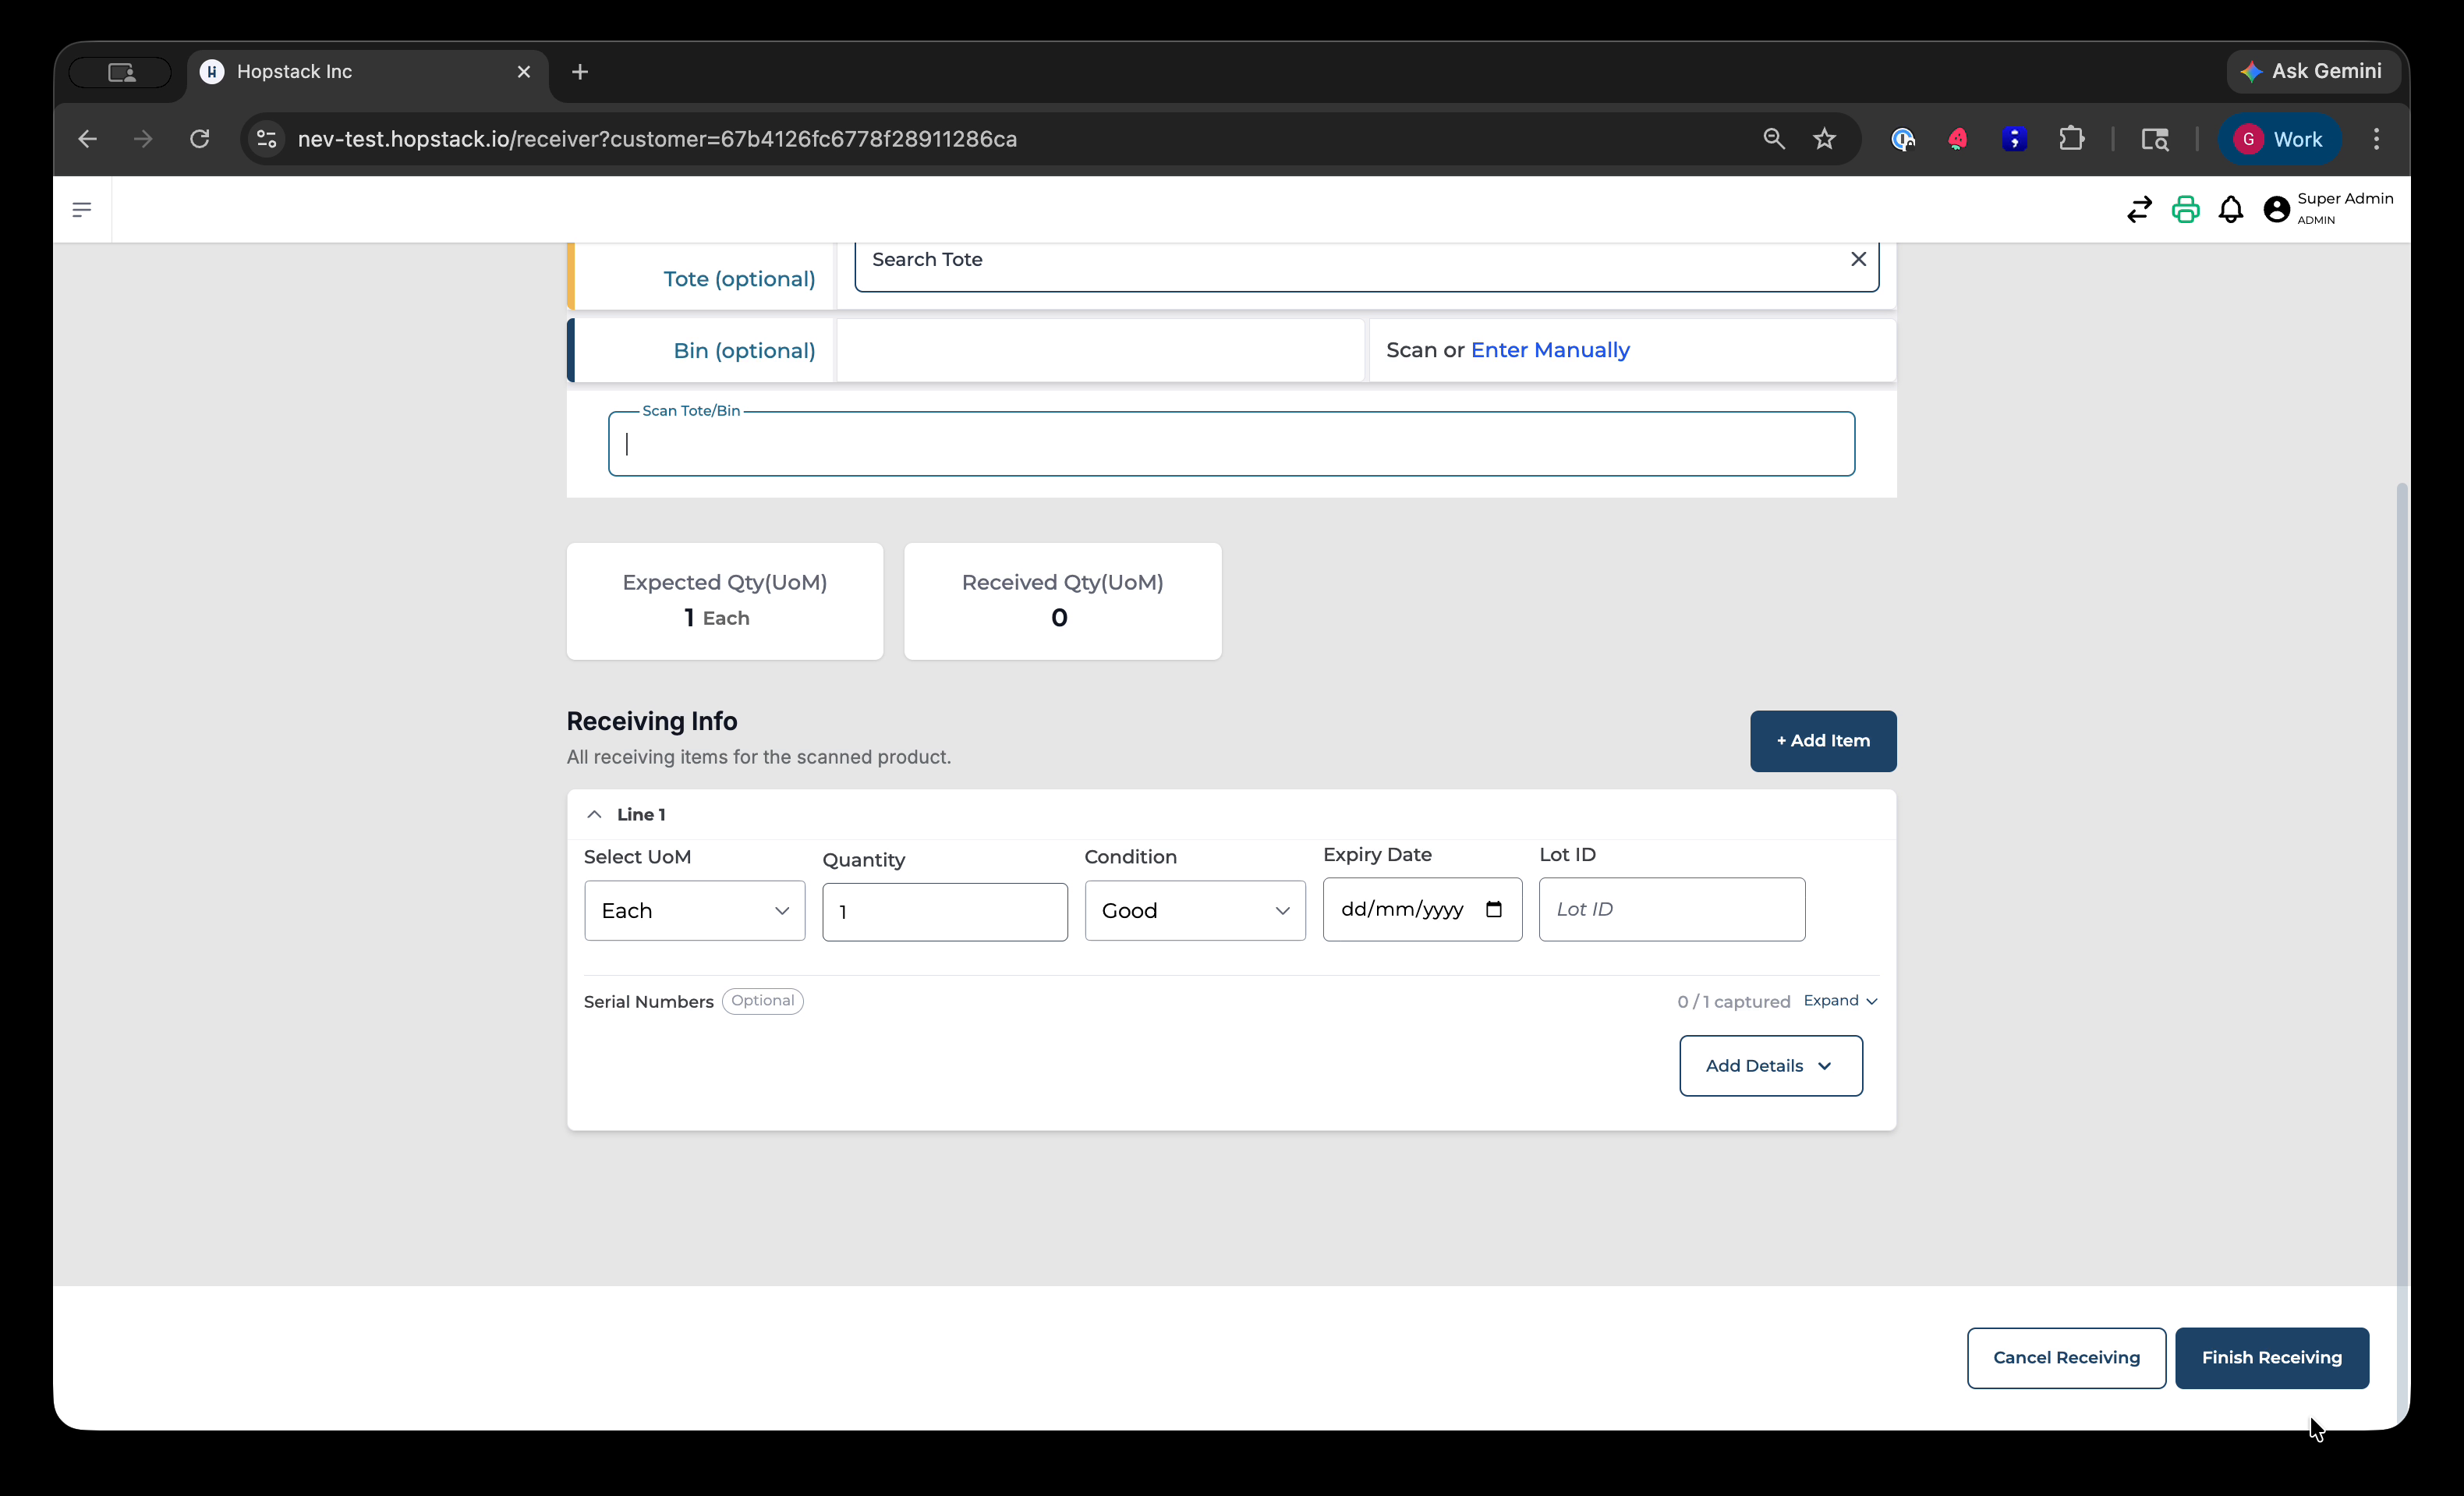Reload the browser page
The image size is (2464, 1496).
[200, 139]
